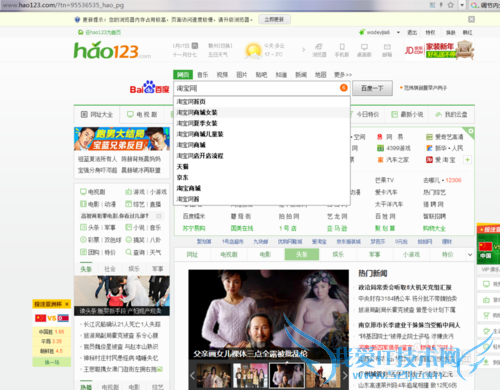Viewport: 500px width, 390px height.
Task: Click the 爱奇艺高清 site icon
Action: pyautogui.click(x=429, y=137)
